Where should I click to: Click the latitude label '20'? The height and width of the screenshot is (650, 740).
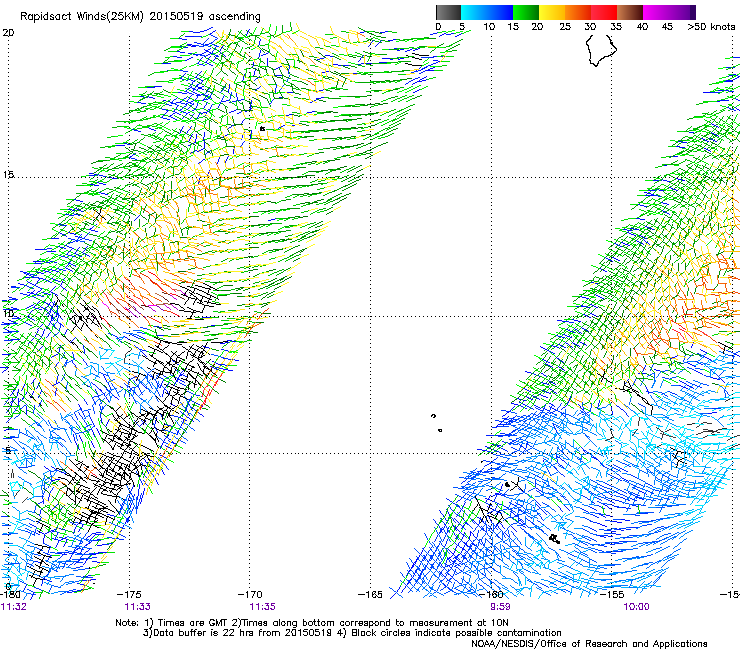[x=8, y=33]
